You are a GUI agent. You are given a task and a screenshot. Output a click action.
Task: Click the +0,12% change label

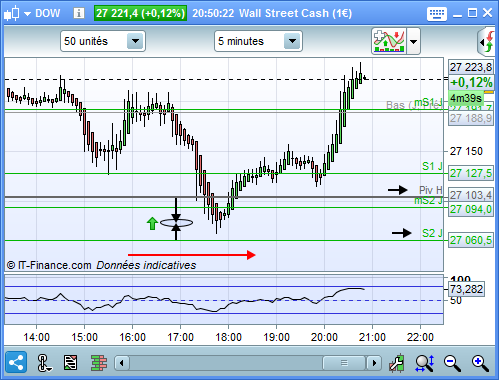471,82
